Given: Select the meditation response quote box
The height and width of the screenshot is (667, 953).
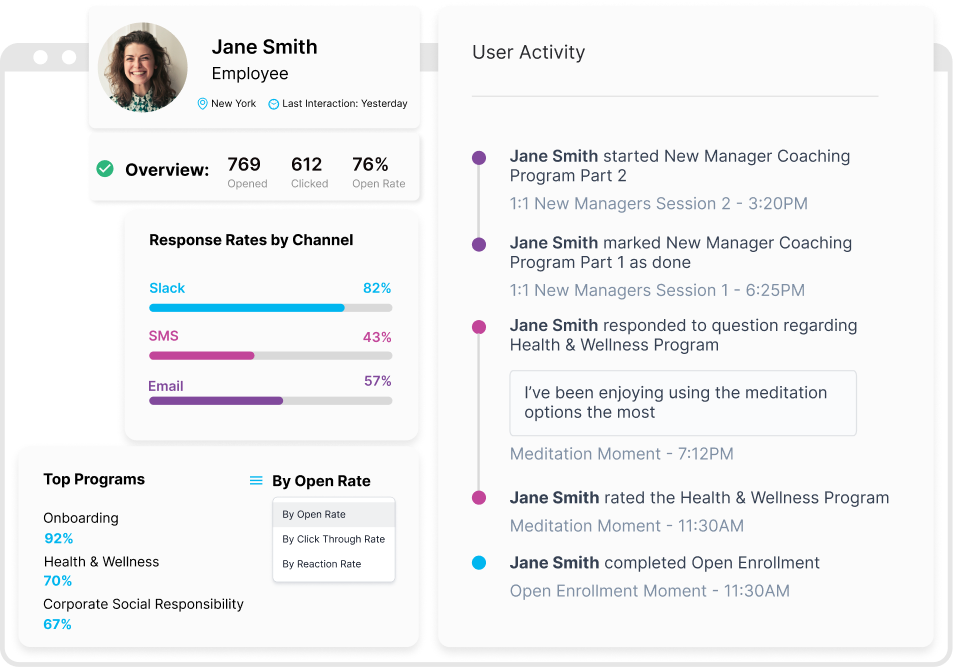Looking at the screenshot, I should pos(683,403).
